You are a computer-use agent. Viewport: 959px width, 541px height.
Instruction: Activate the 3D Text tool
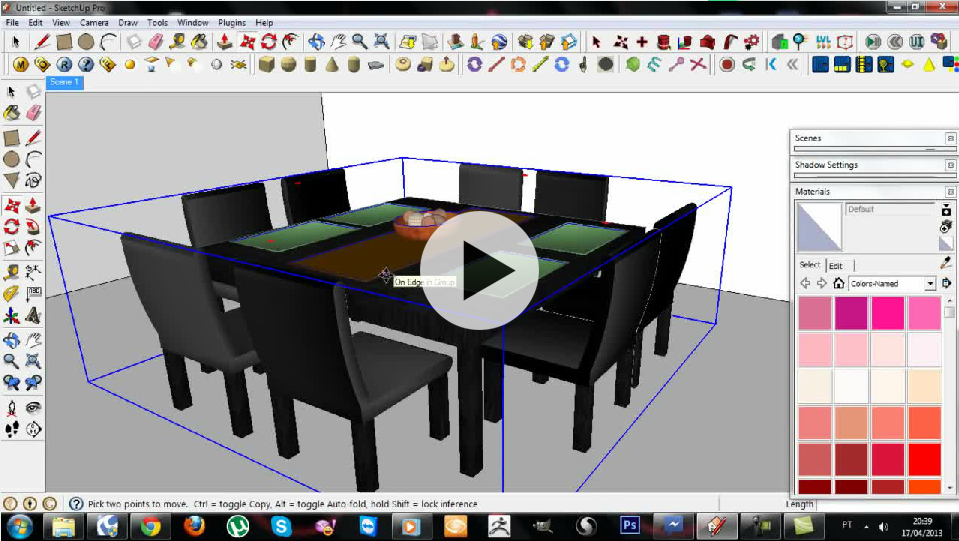[x=33, y=316]
